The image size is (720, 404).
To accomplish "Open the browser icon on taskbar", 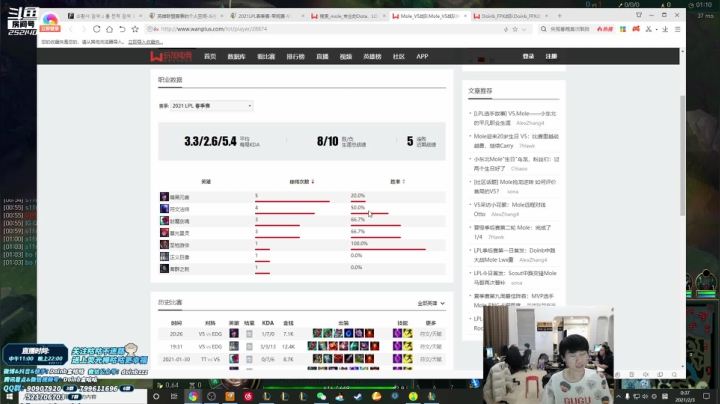I will coord(193,396).
